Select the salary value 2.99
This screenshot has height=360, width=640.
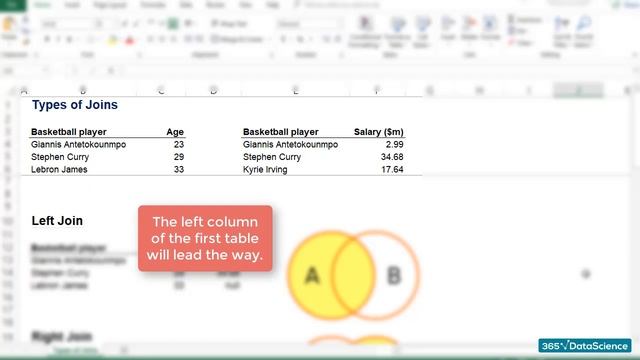click(394, 144)
